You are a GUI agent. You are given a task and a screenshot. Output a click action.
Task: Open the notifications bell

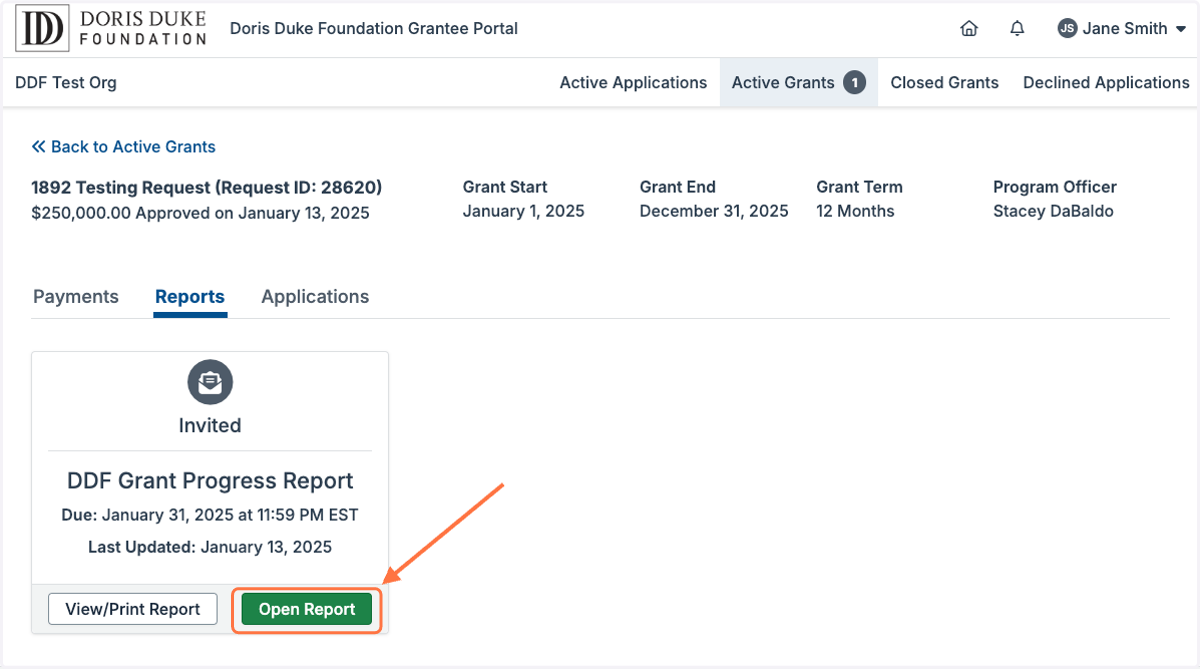pyautogui.click(x=1017, y=29)
